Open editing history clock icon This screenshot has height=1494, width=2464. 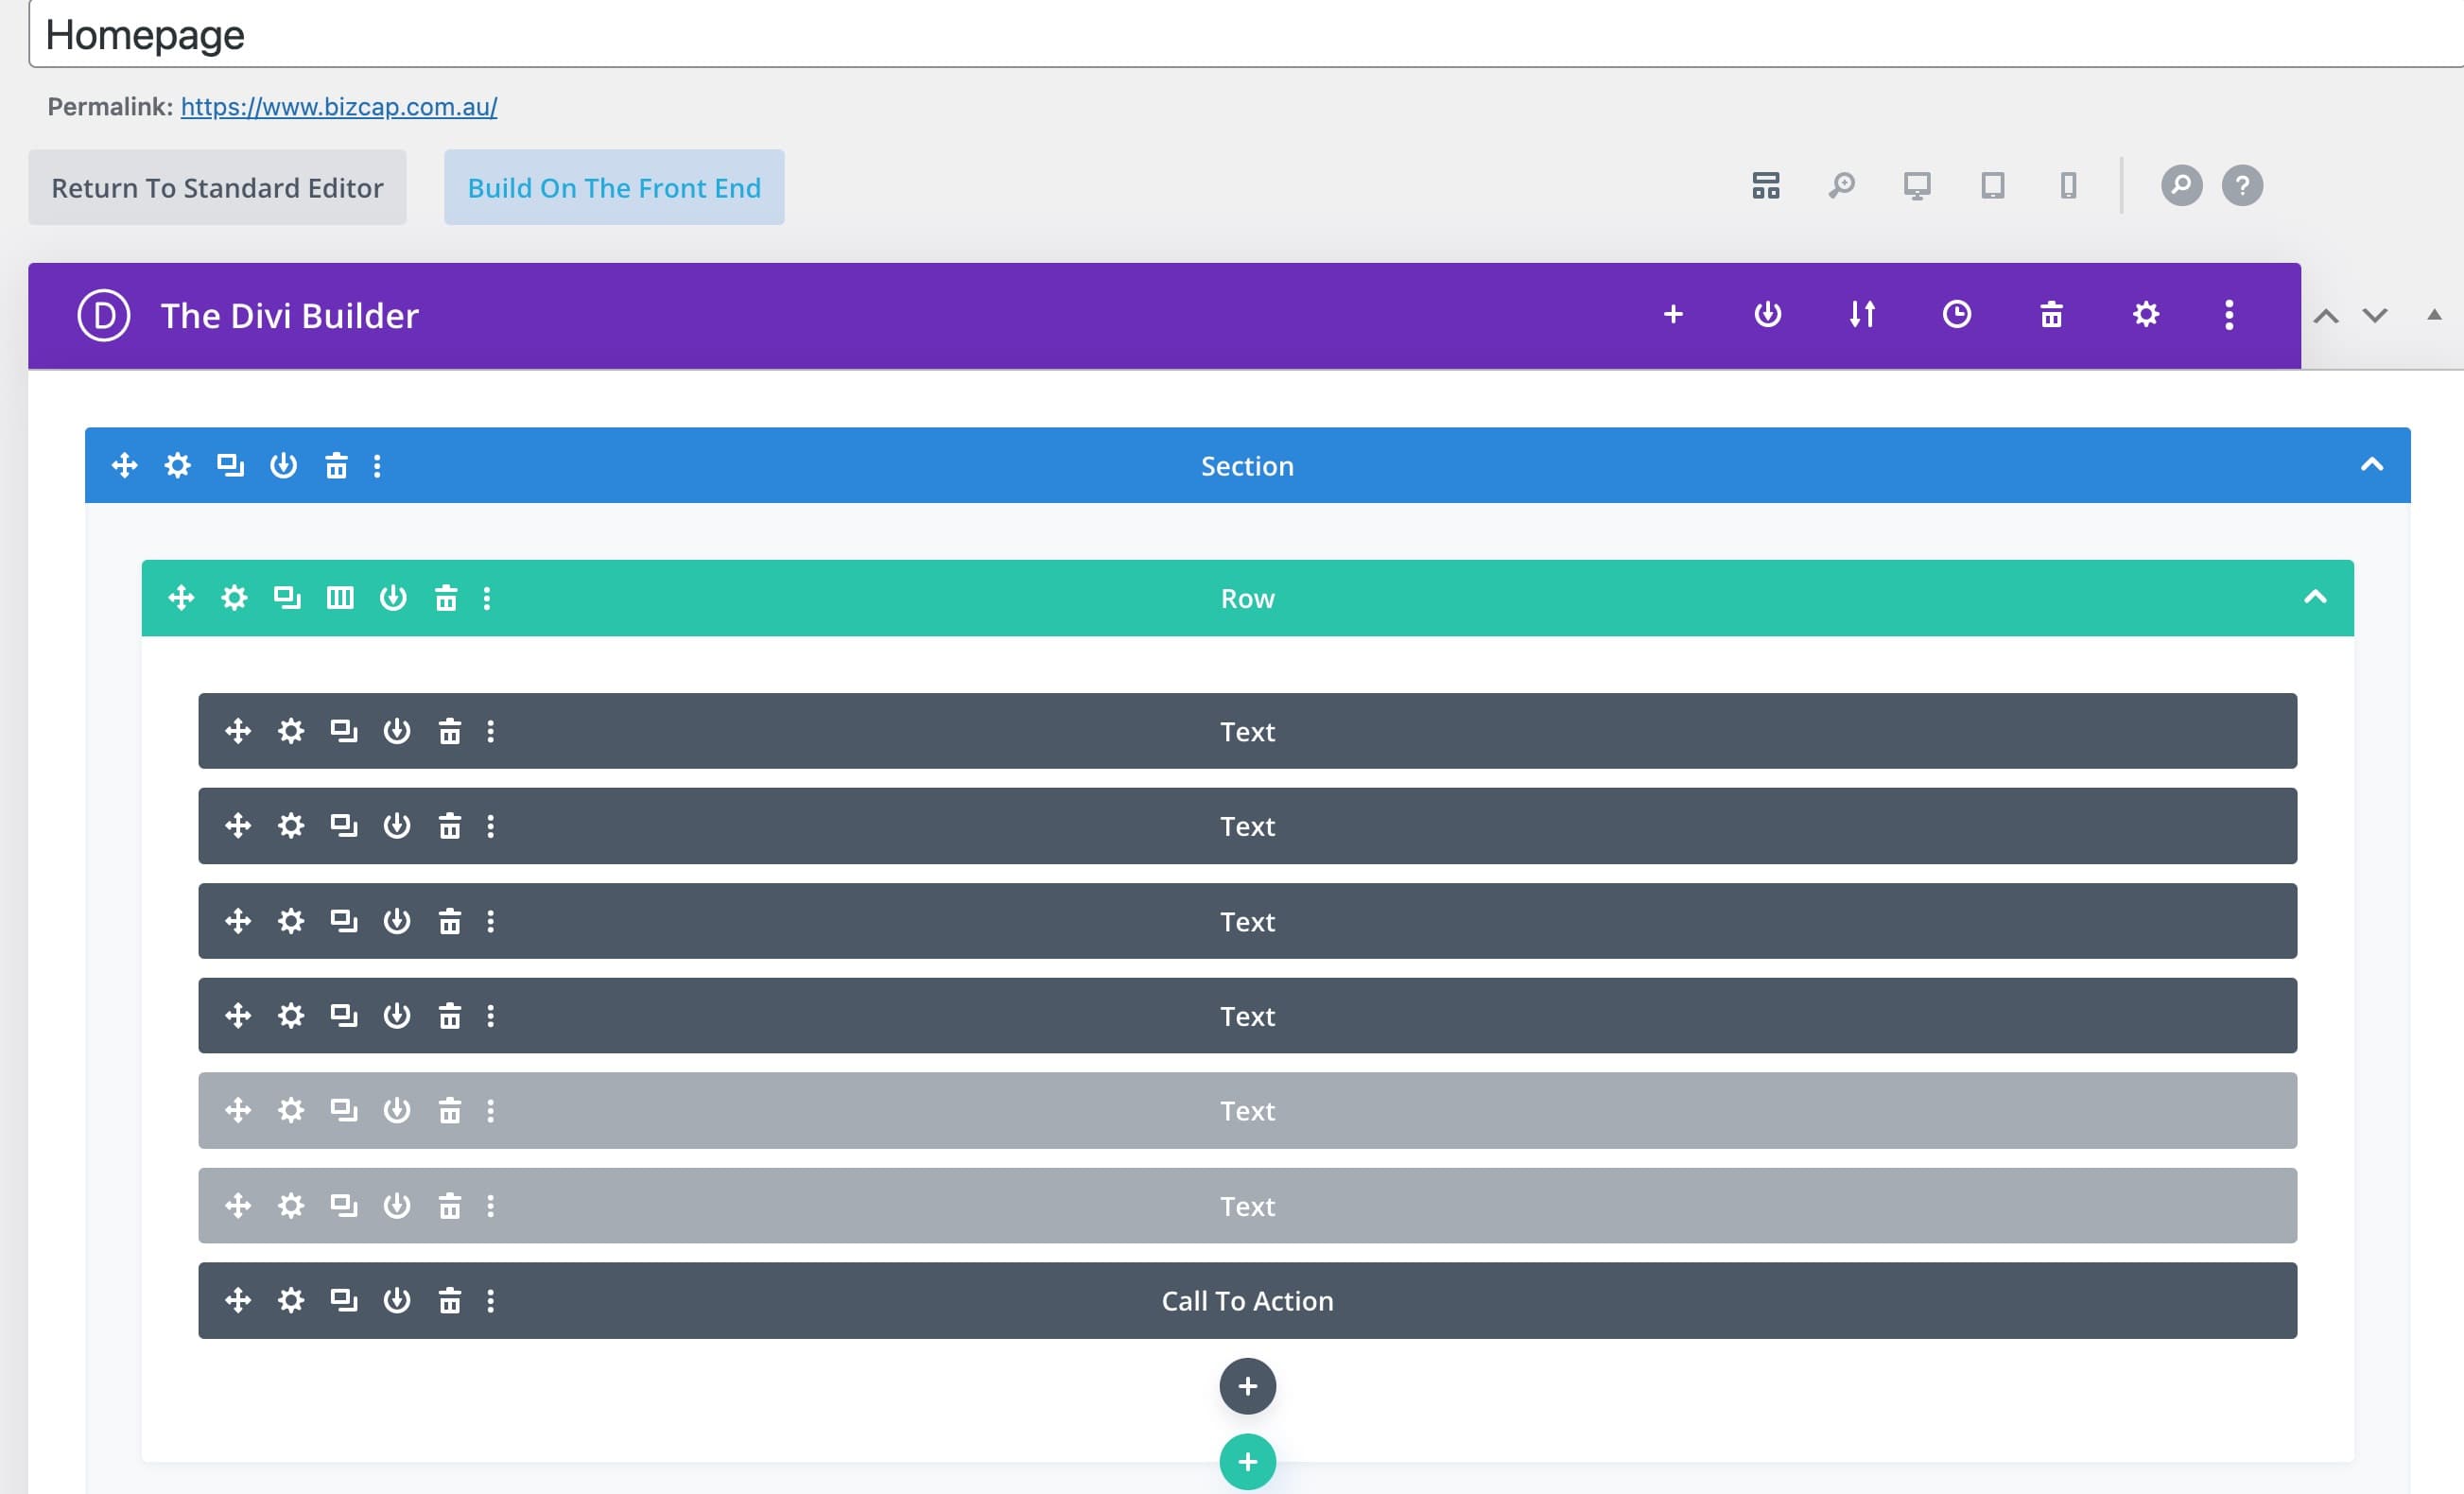1957,315
